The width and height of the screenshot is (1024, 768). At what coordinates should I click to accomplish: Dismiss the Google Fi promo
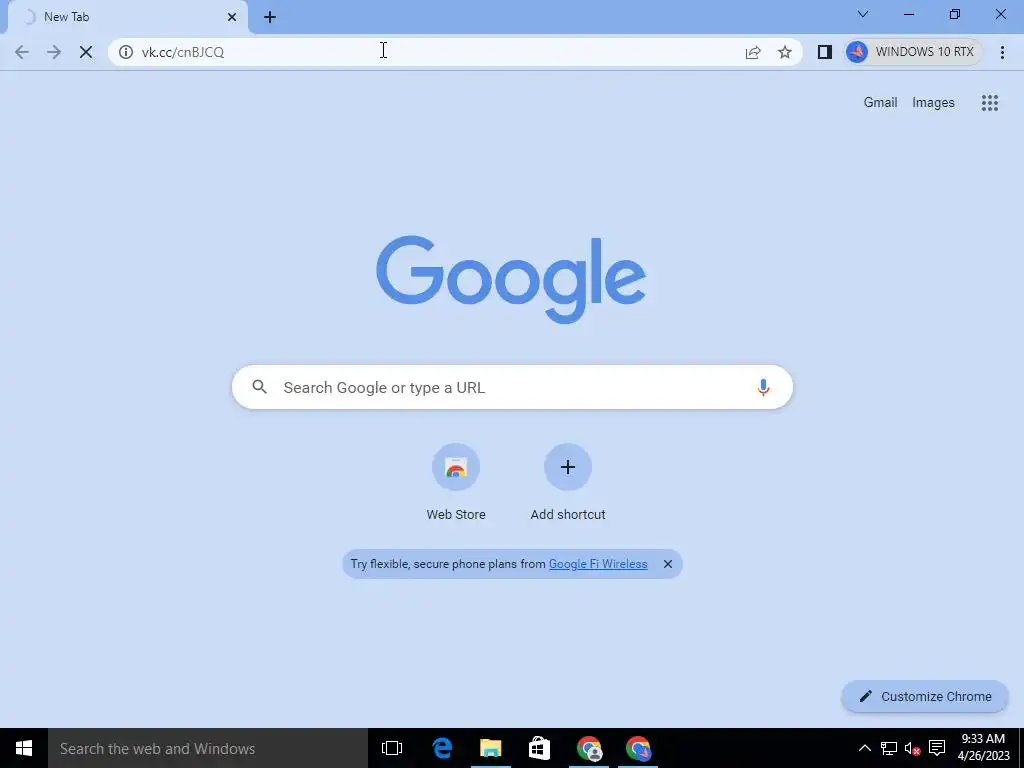tap(667, 564)
